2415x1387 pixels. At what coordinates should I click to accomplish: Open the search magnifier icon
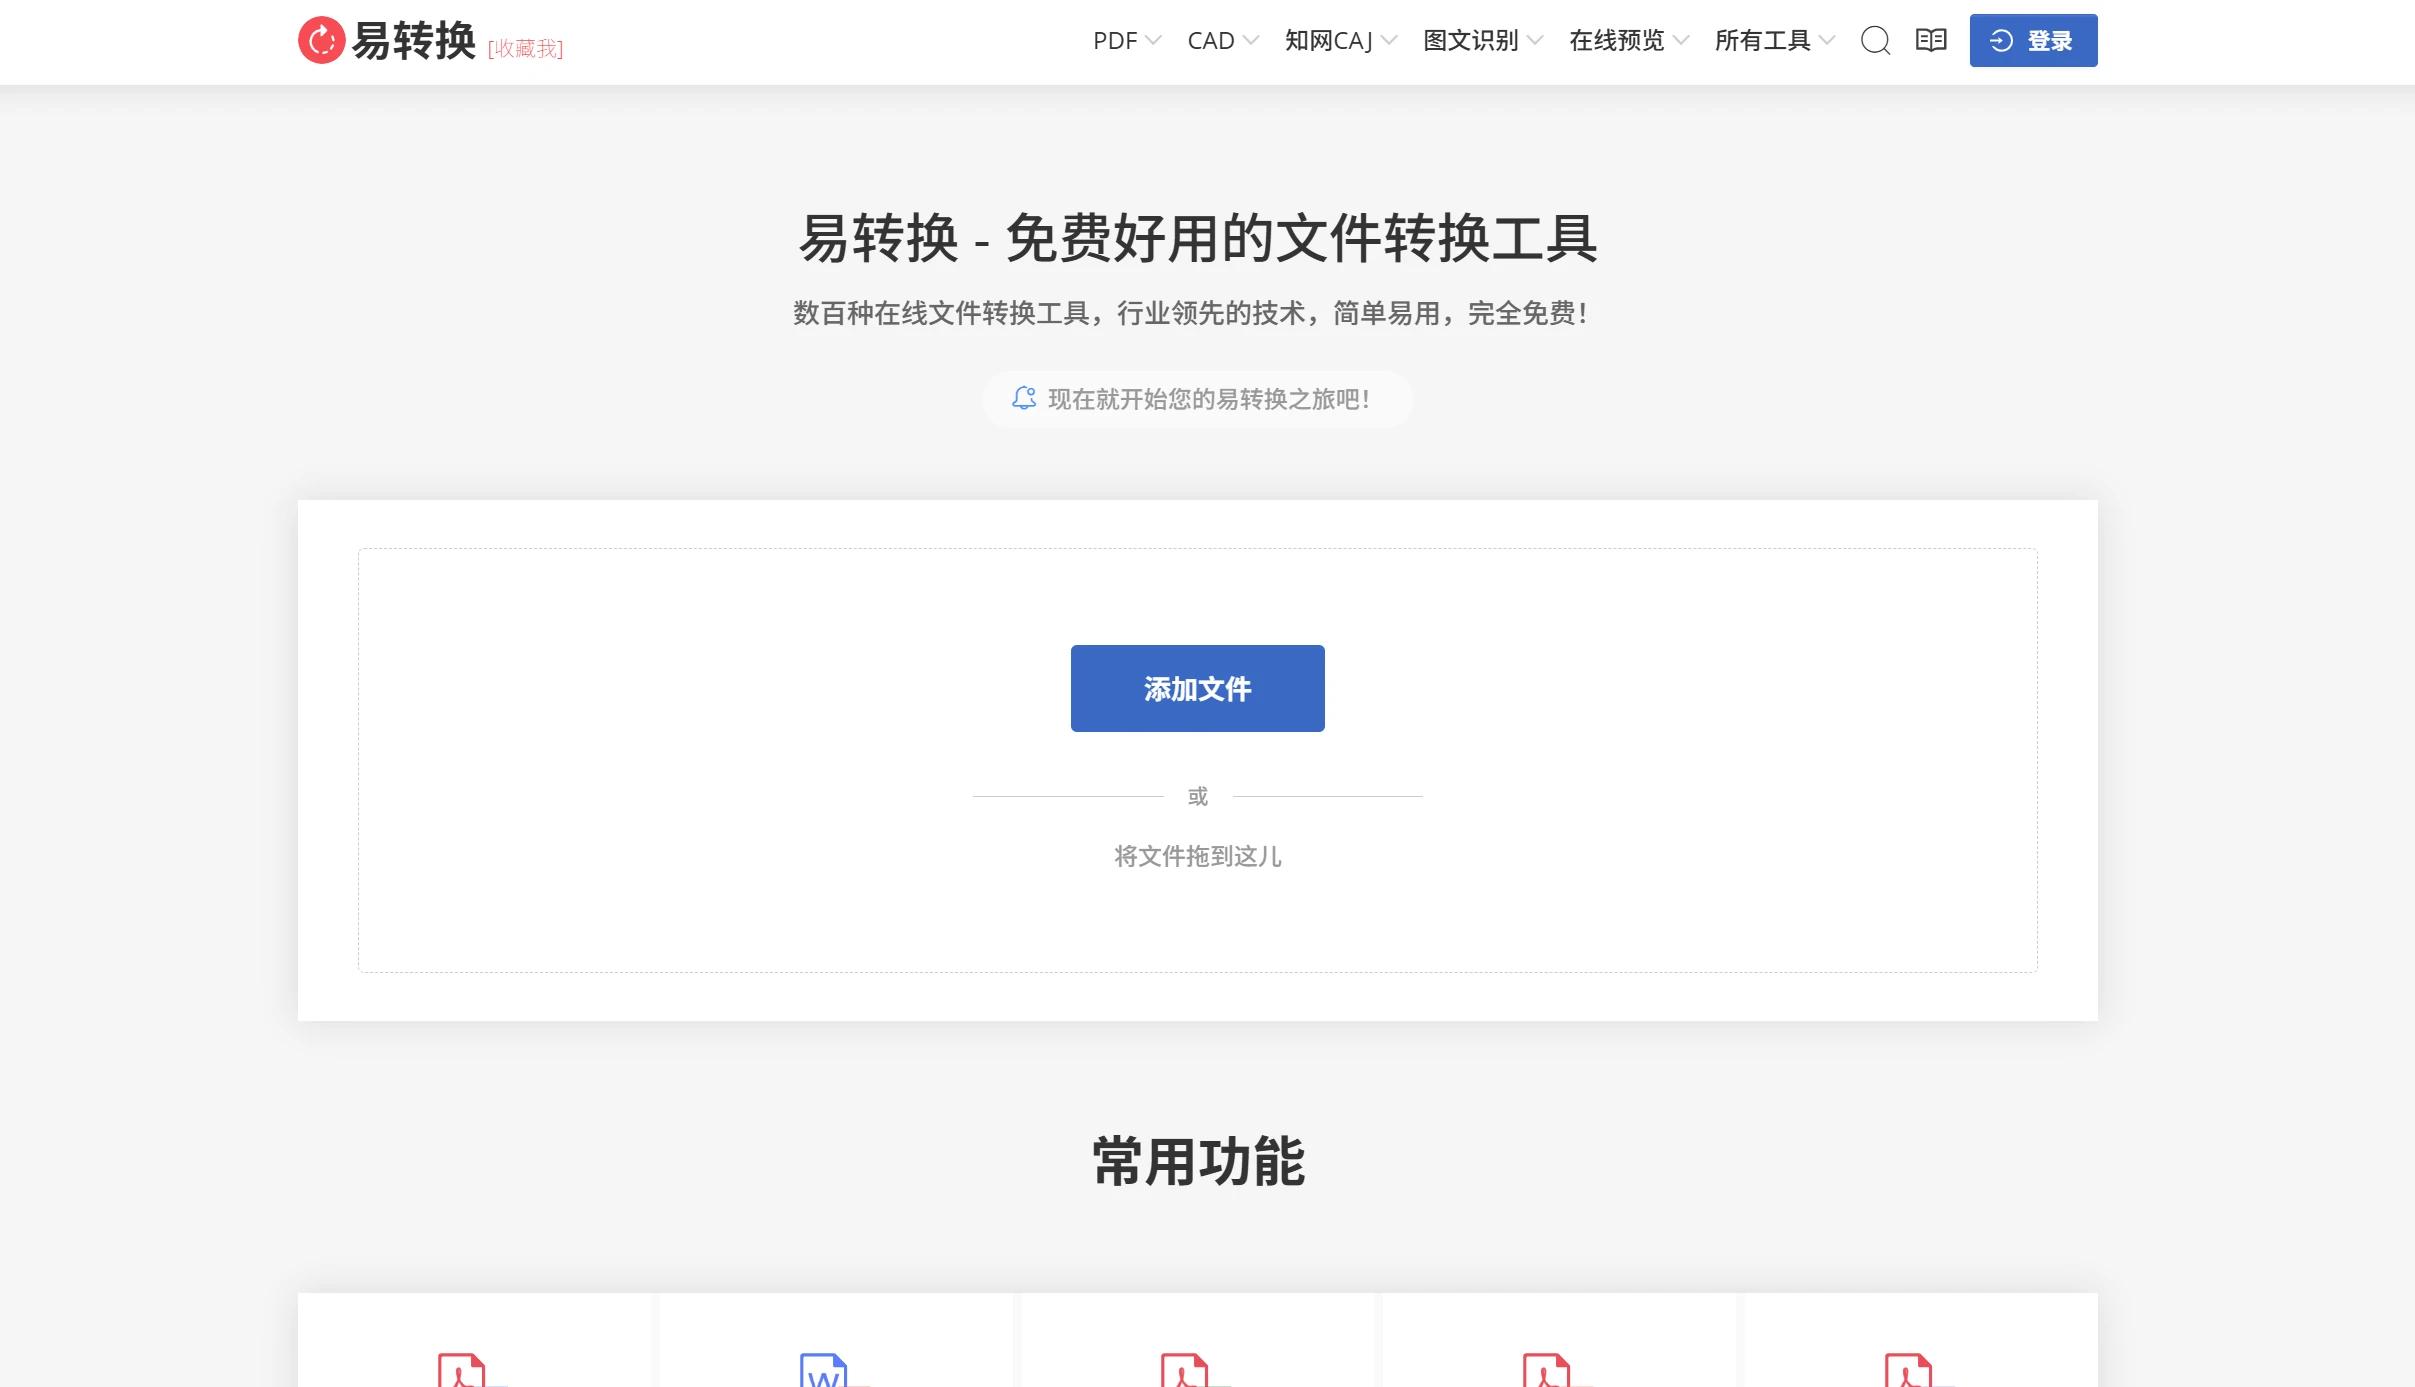[1875, 41]
